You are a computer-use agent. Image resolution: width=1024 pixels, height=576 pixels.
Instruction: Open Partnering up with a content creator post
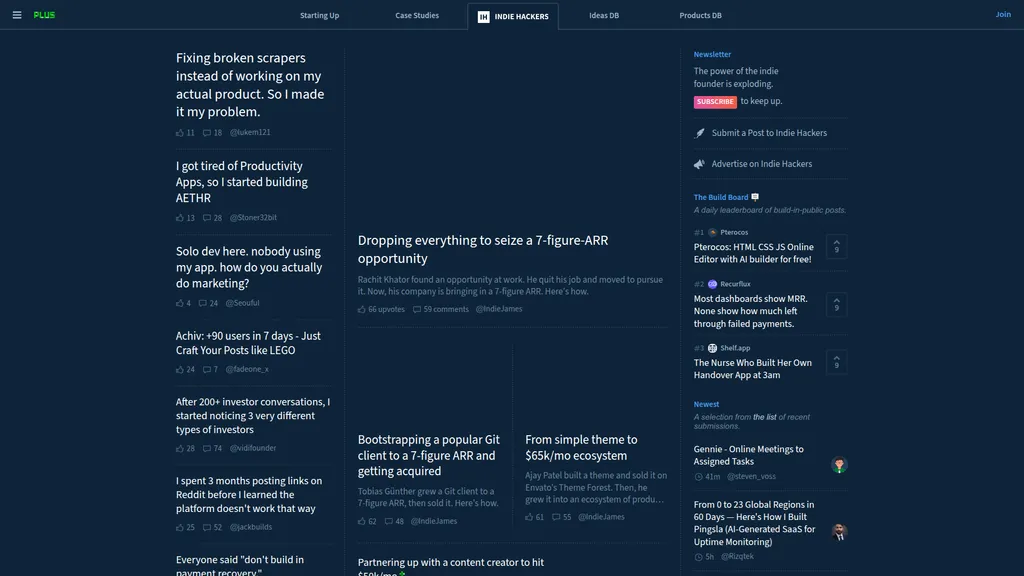(451, 567)
